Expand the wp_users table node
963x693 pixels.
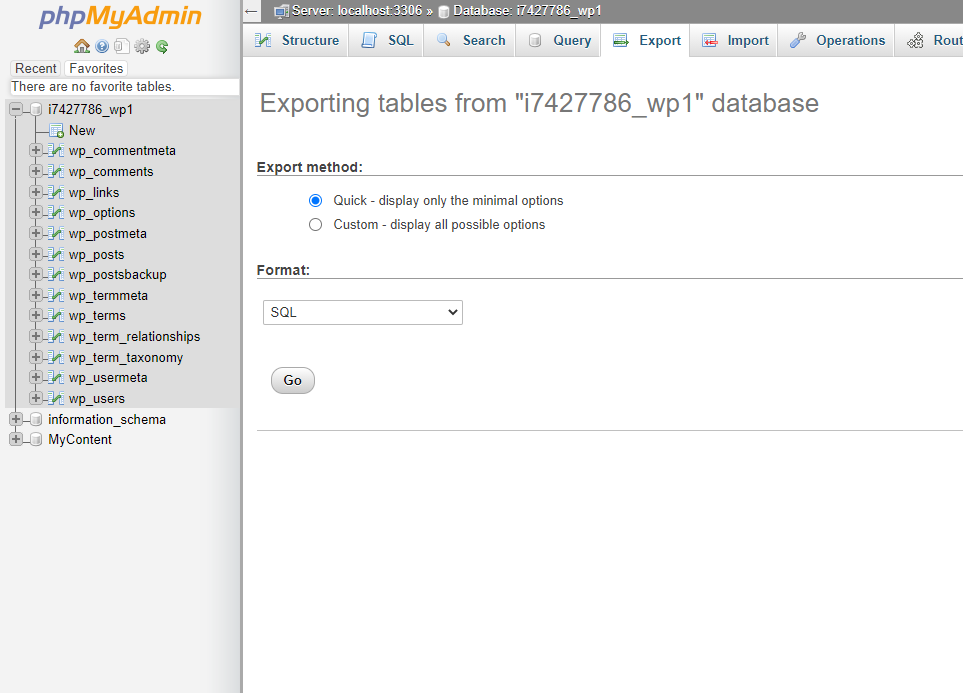[36, 398]
